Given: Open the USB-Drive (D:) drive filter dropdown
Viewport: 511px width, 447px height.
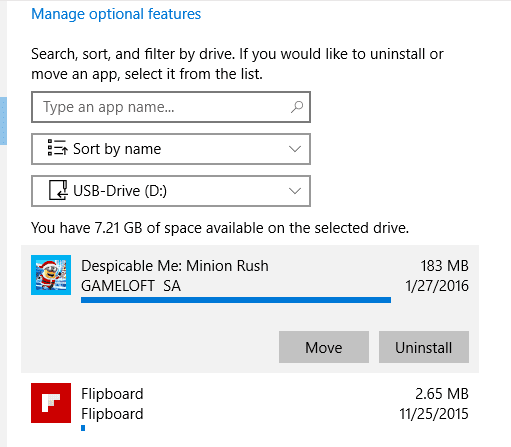Looking at the screenshot, I should click(171, 191).
